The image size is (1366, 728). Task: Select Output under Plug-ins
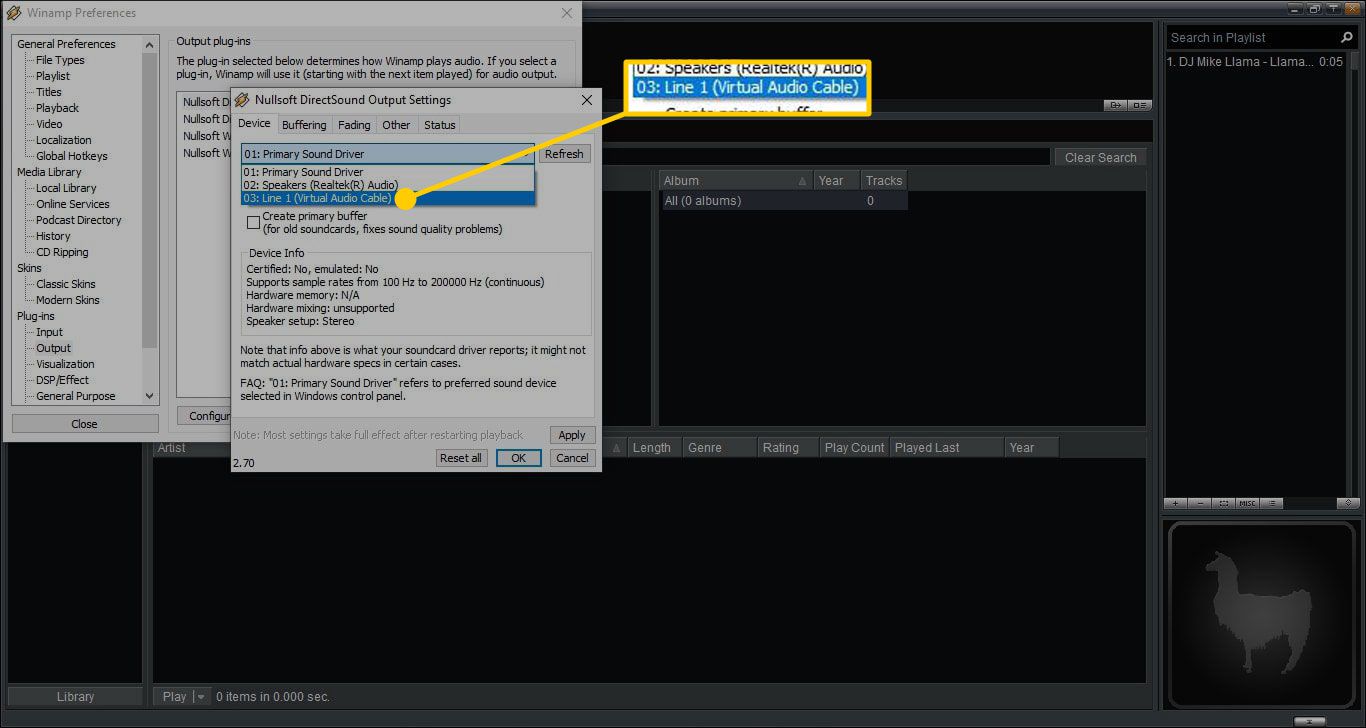click(x=54, y=348)
